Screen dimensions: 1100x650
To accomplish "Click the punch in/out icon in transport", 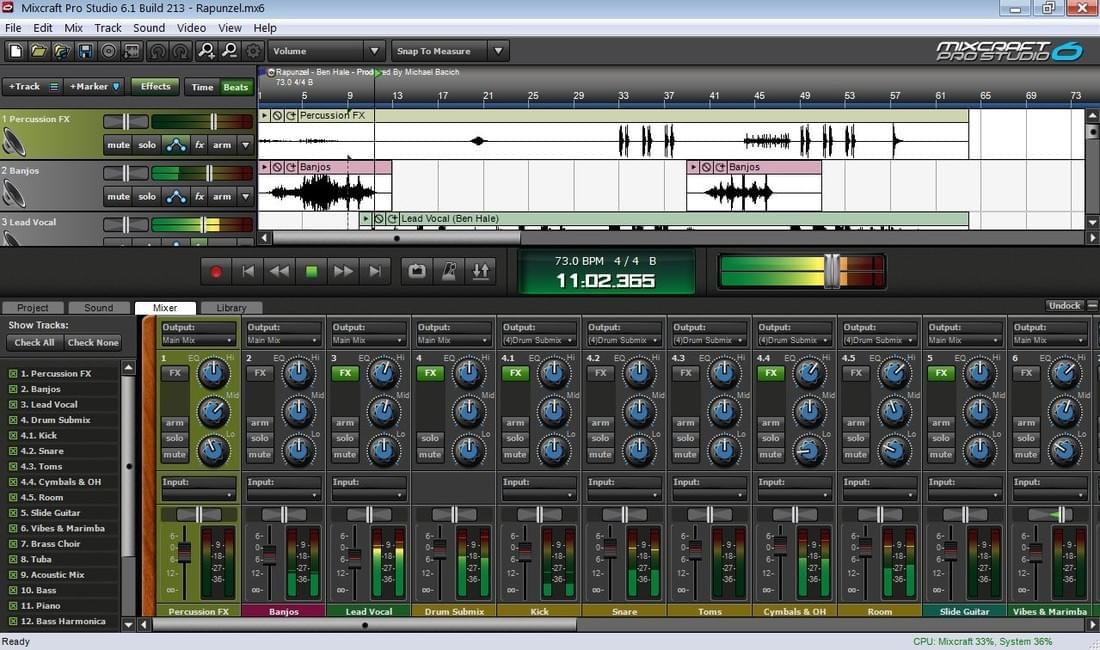I will point(481,271).
